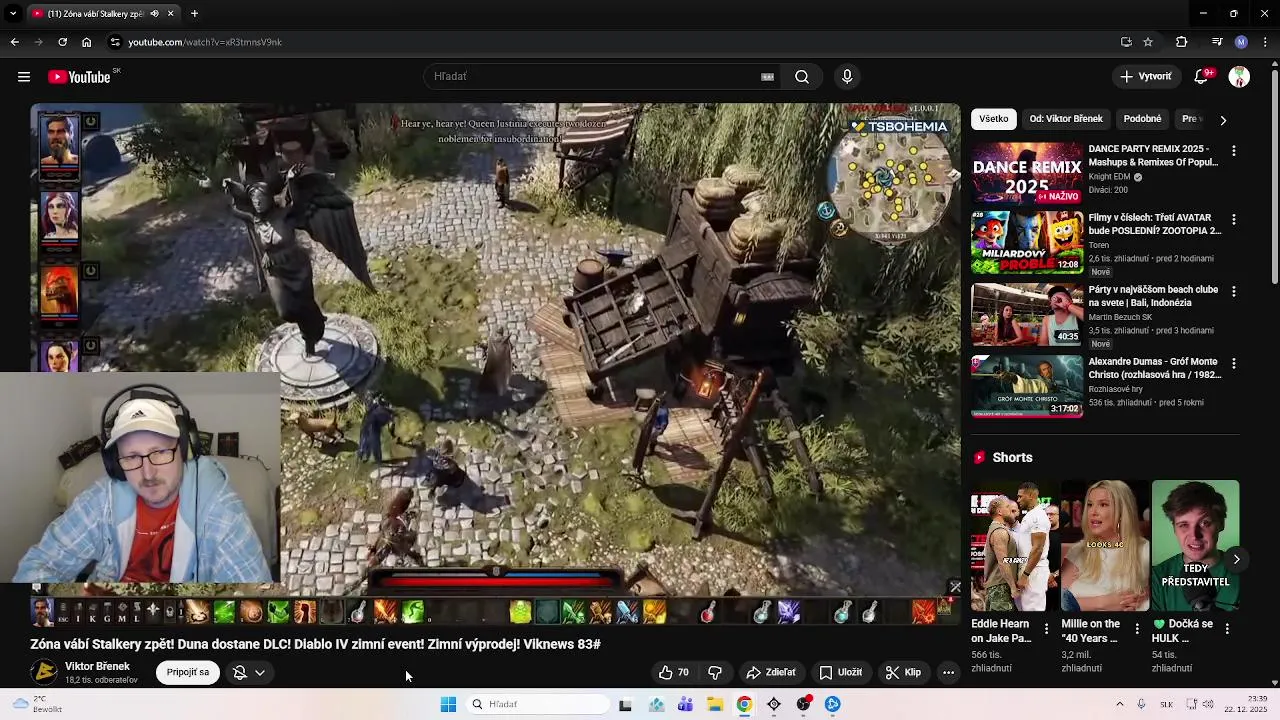
Task: Click the Klip clip button
Action: point(903,673)
